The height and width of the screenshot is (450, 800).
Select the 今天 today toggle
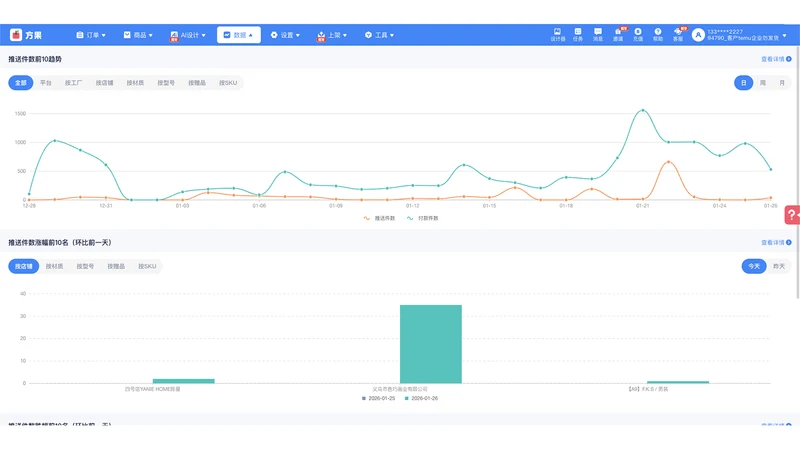[754, 266]
